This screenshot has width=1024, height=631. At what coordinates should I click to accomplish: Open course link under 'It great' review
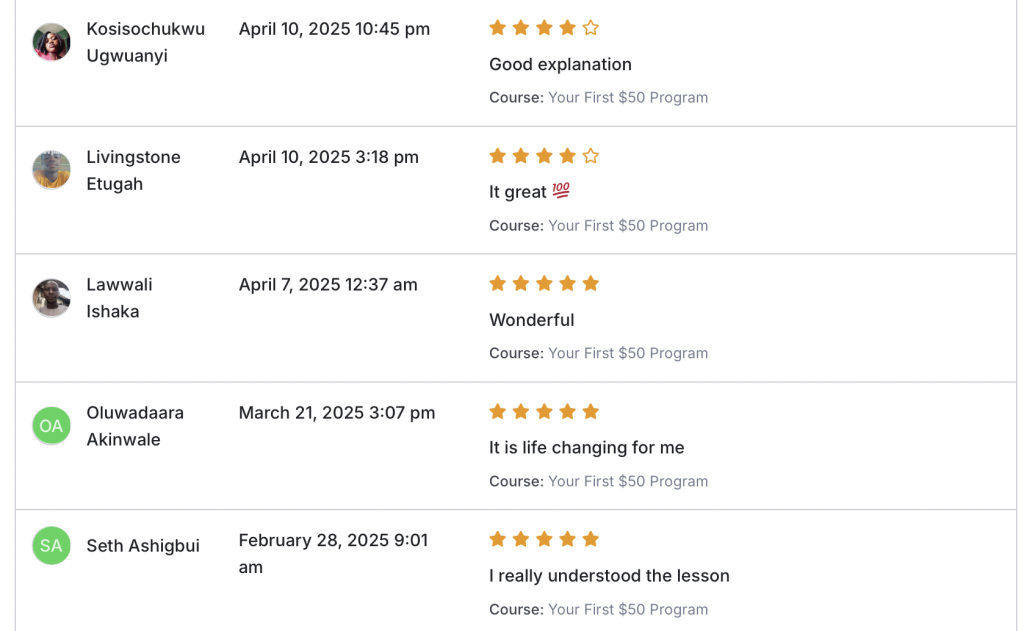[627, 226]
